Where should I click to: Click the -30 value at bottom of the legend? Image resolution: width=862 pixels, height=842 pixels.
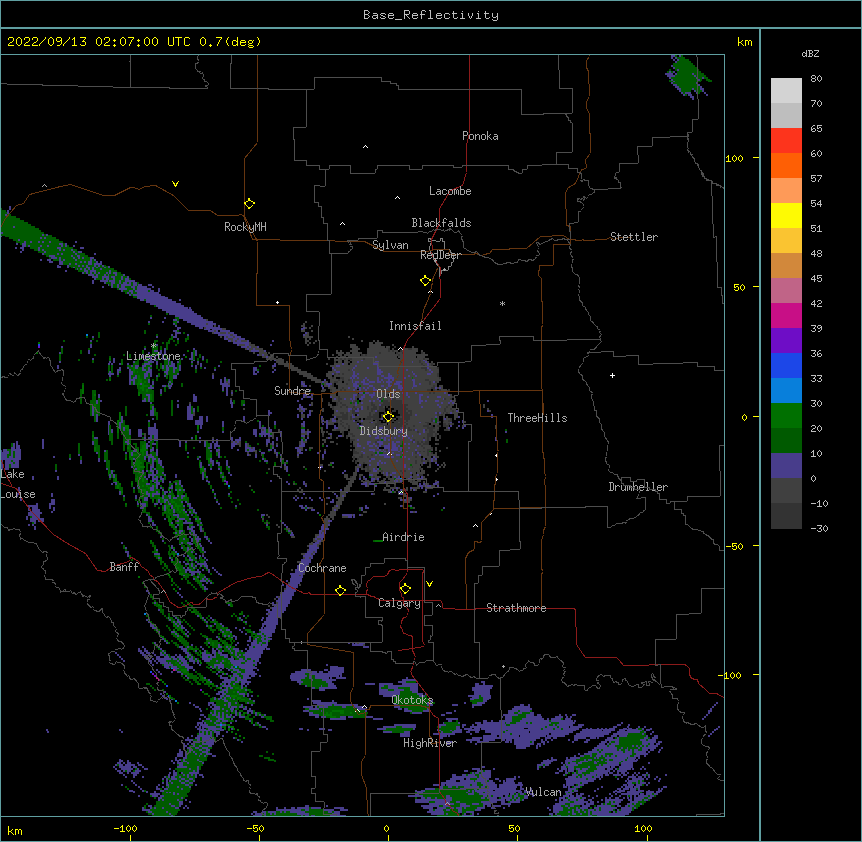point(819,529)
